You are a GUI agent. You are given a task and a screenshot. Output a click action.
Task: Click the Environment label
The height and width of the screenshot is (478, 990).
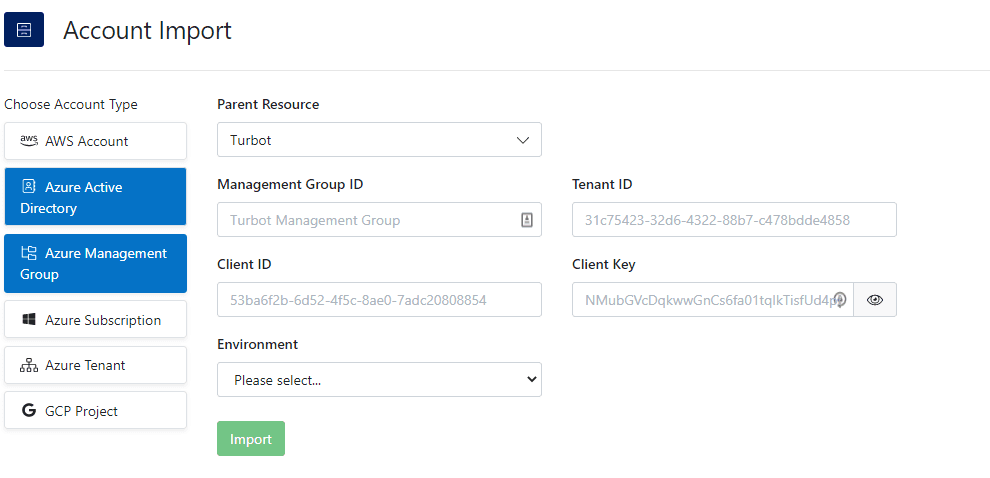[x=257, y=344]
